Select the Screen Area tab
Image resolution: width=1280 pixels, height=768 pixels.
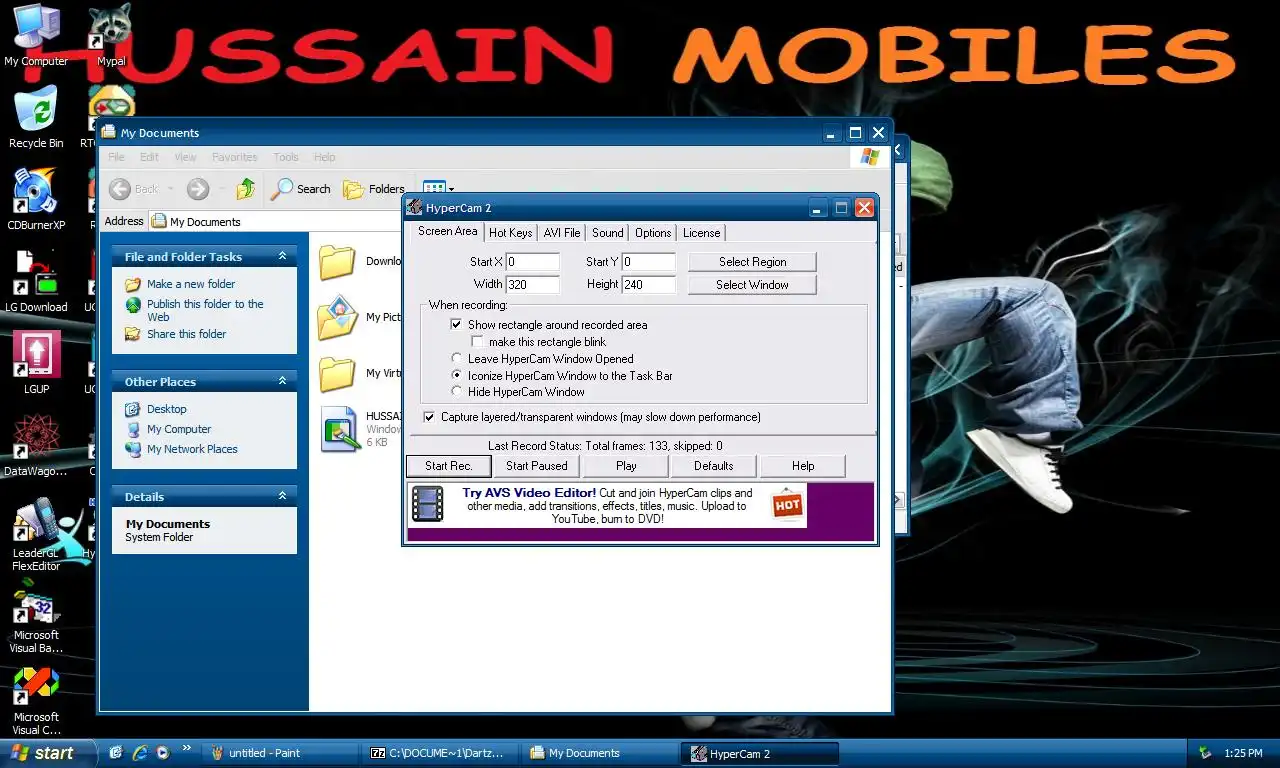(x=447, y=231)
